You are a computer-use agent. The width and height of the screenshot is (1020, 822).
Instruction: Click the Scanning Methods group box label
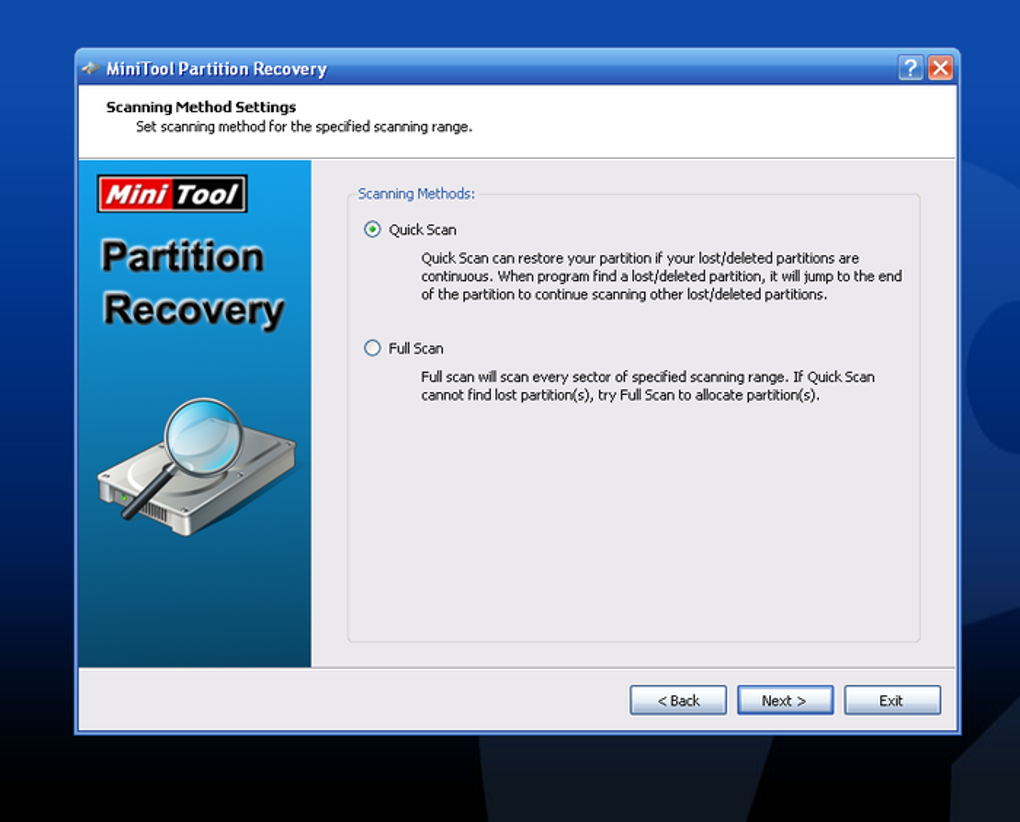coord(415,193)
